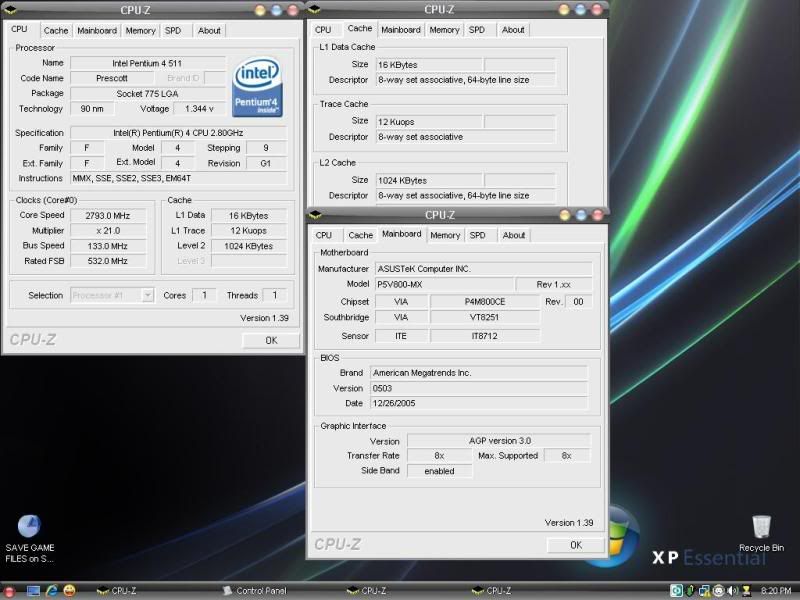Screen dimensions: 800x600
Task: Click the BIOS Version field showing 0503
Action: point(478,388)
